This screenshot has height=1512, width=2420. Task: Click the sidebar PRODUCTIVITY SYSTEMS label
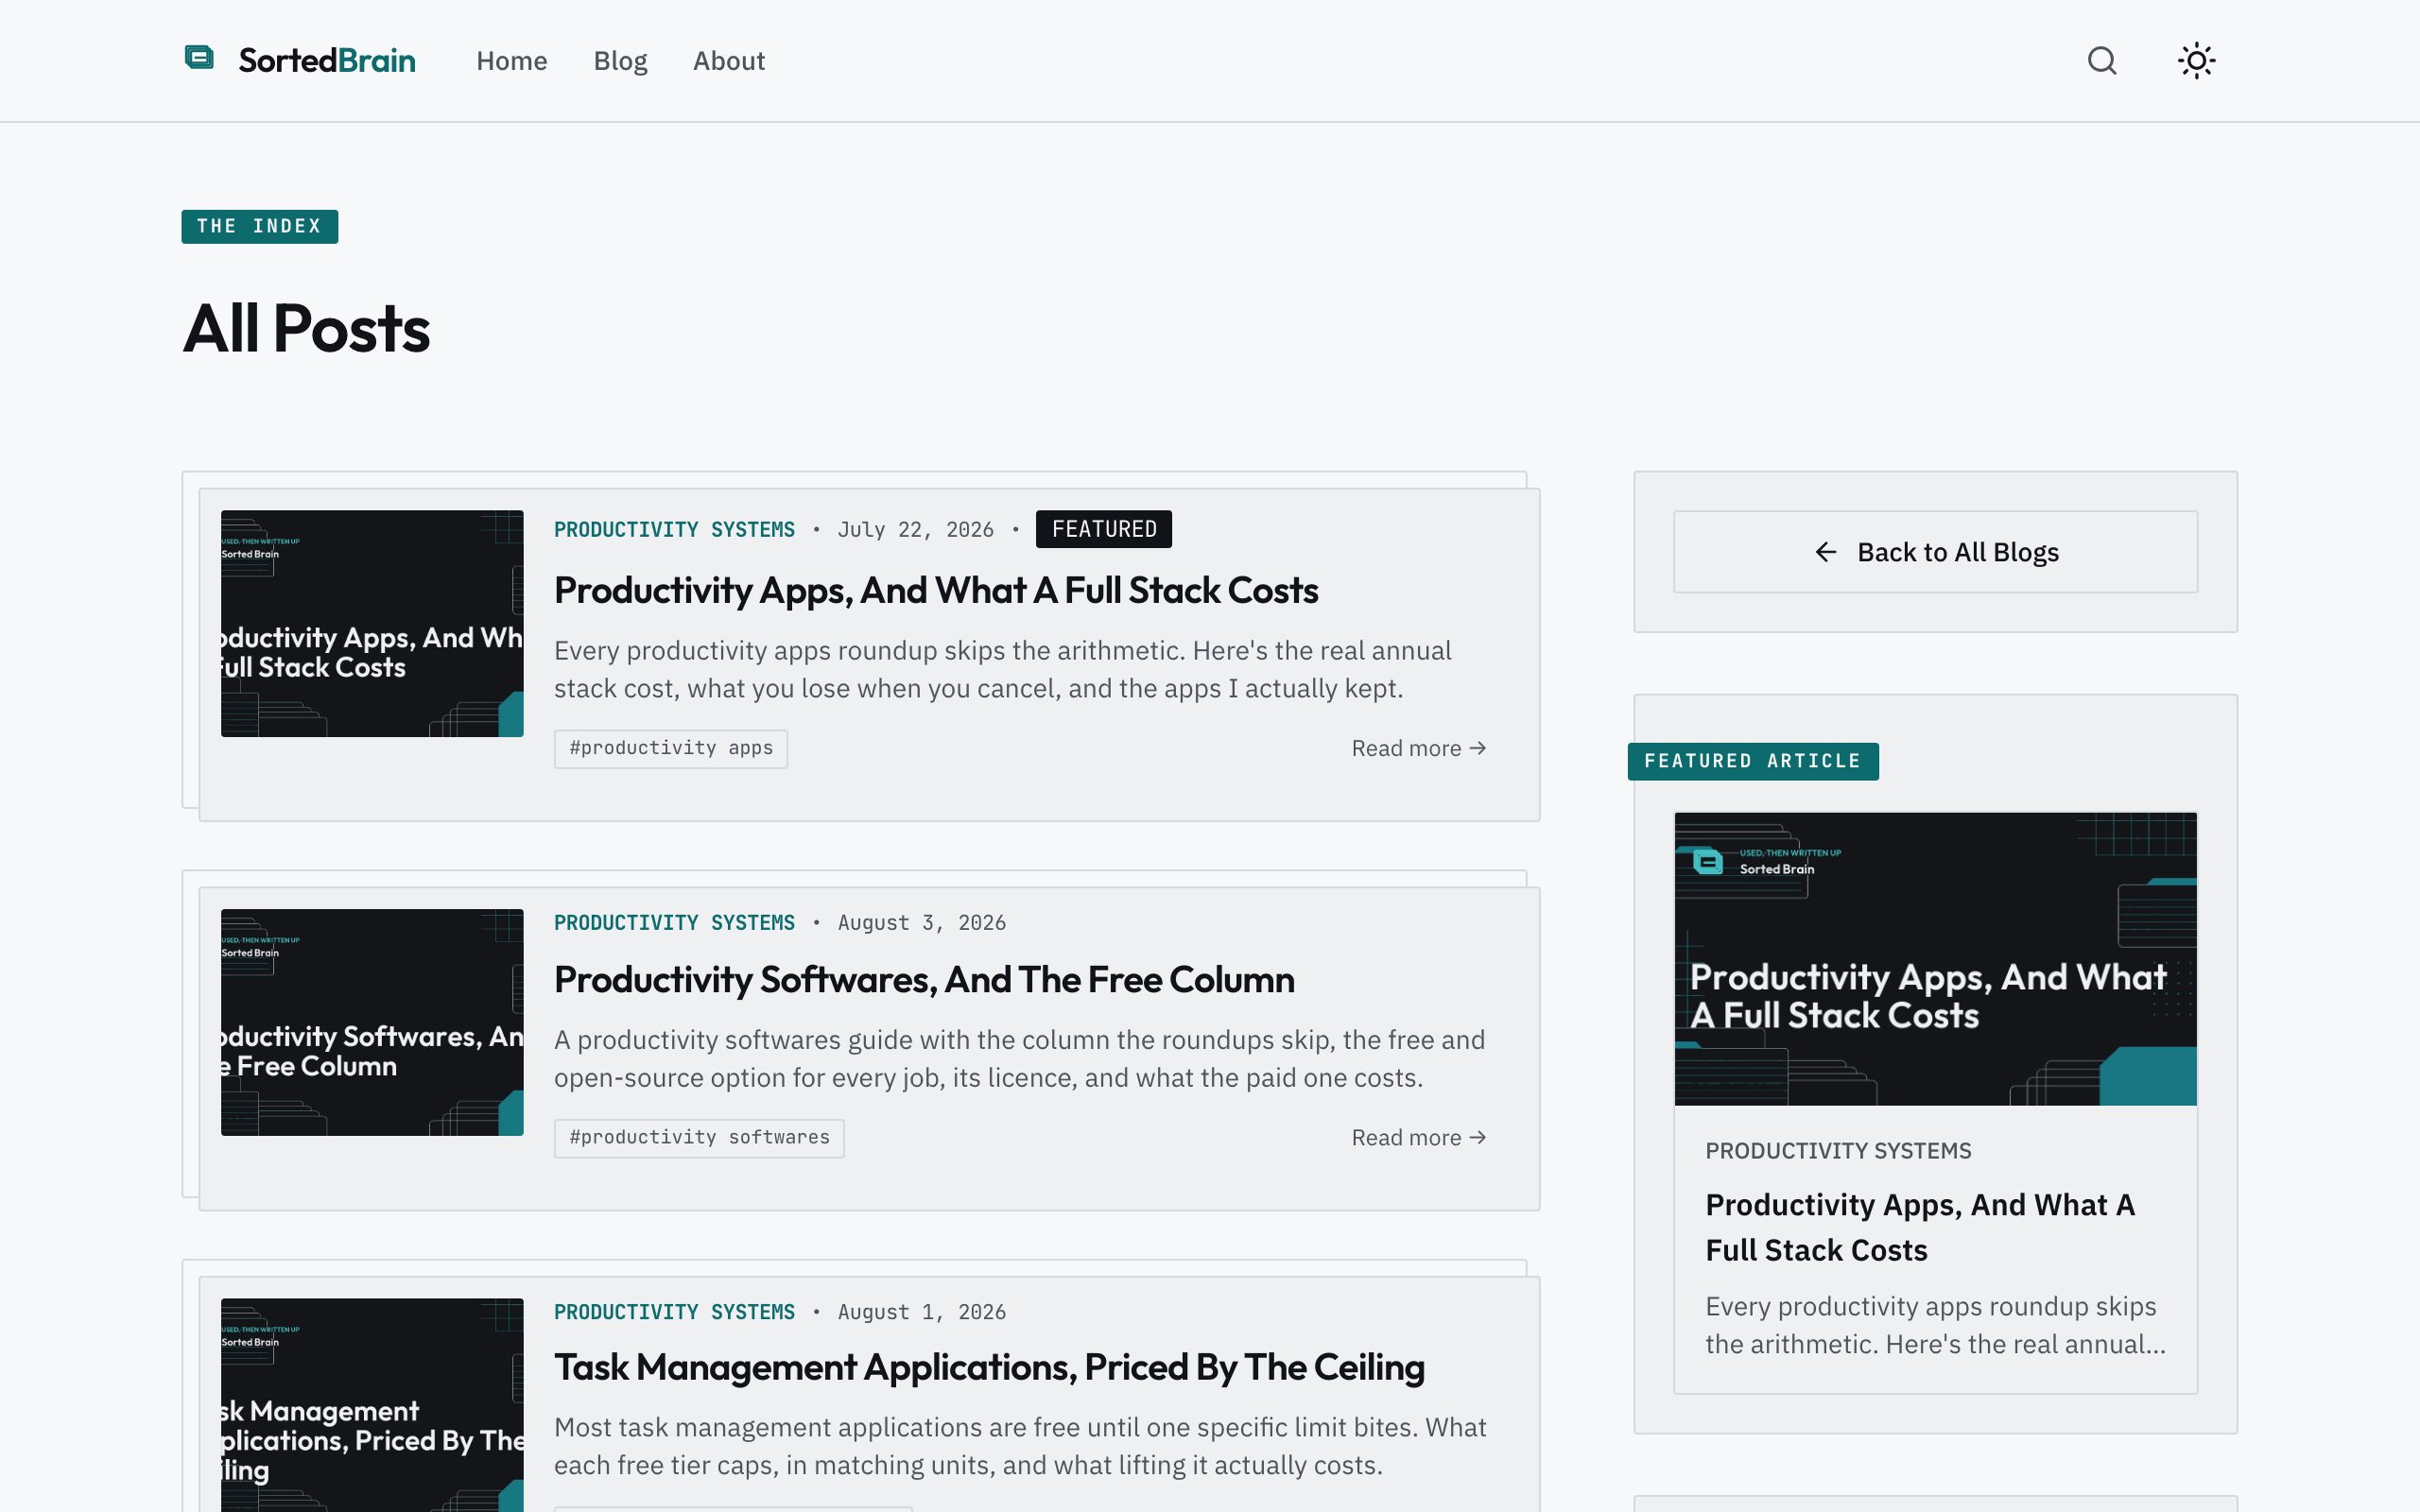click(x=1838, y=1151)
